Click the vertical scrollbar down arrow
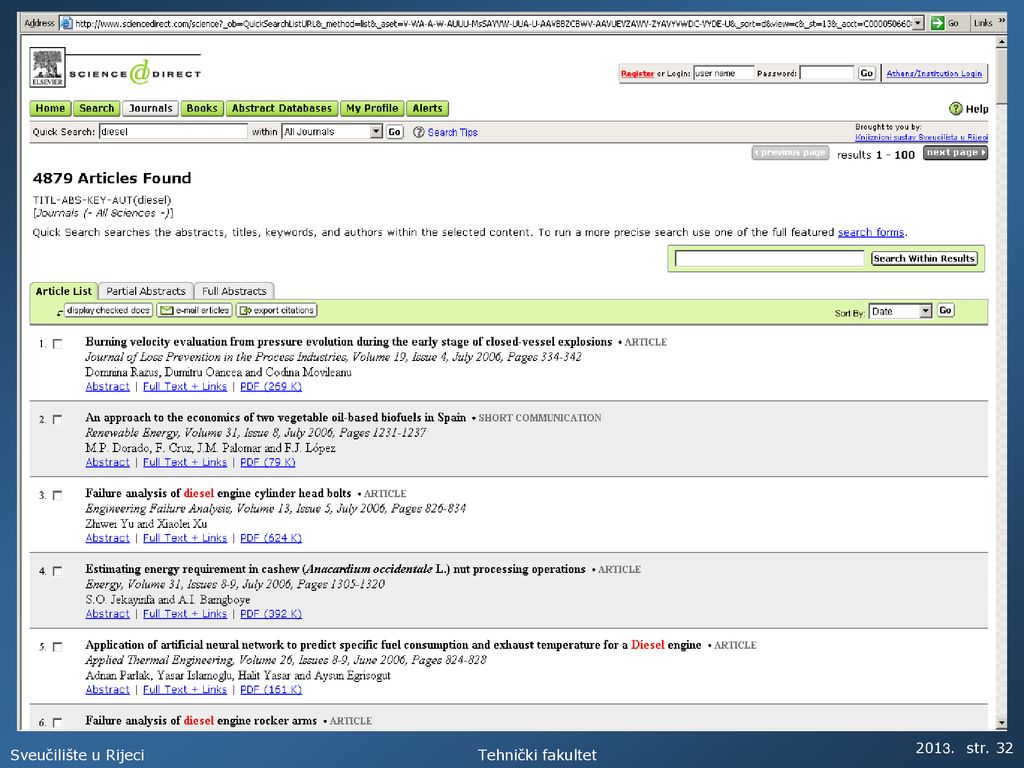 tap(1002, 722)
